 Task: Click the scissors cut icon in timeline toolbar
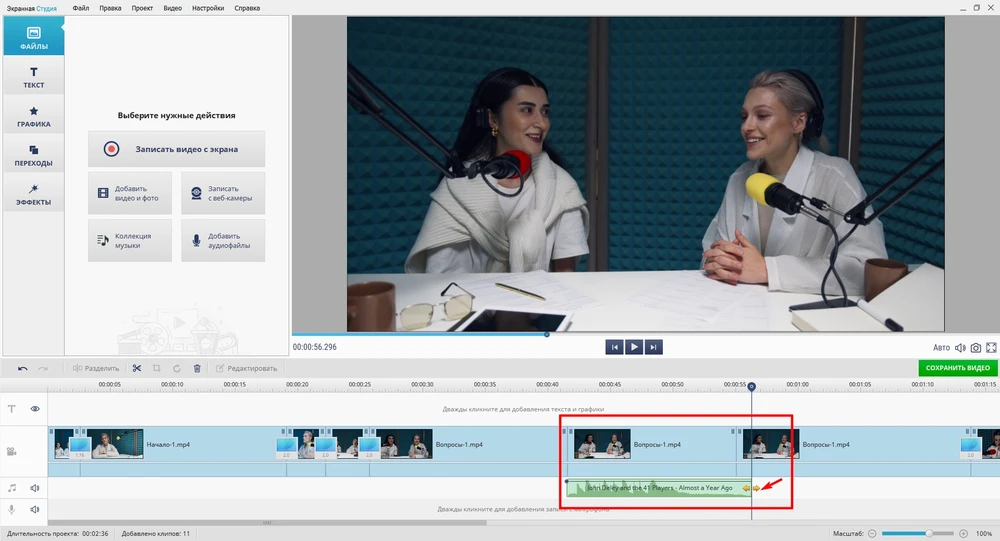(x=137, y=368)
